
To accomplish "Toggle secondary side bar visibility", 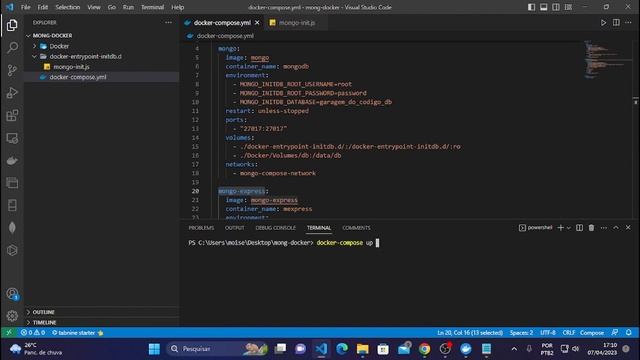I will click(556, 7).
